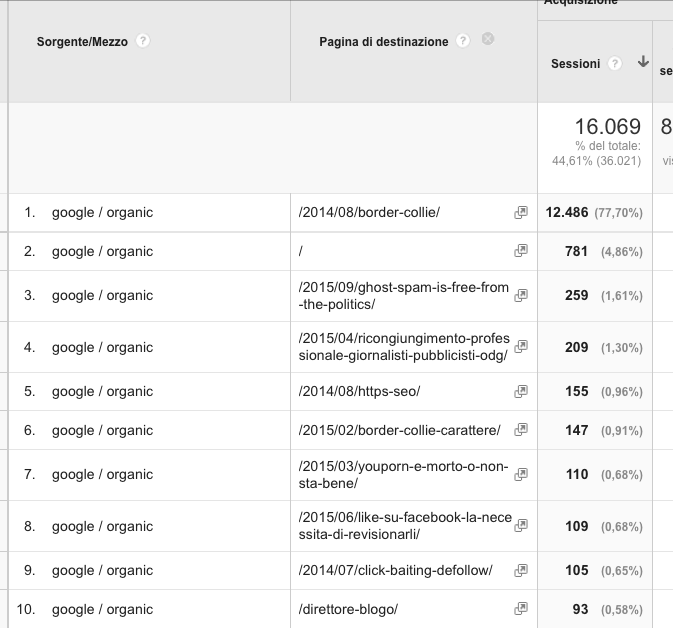Select /2014/07/click-baiting-defollow/ landing page
The image size is (673, 628).
395,570
